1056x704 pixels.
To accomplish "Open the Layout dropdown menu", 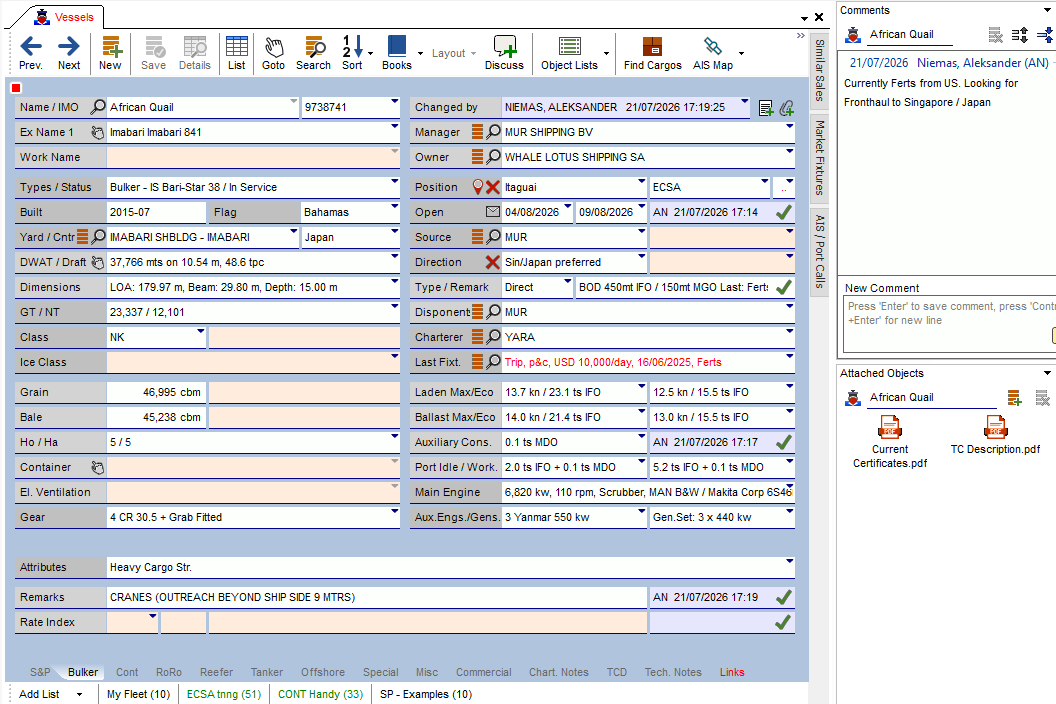I will (x=453, y=53).
